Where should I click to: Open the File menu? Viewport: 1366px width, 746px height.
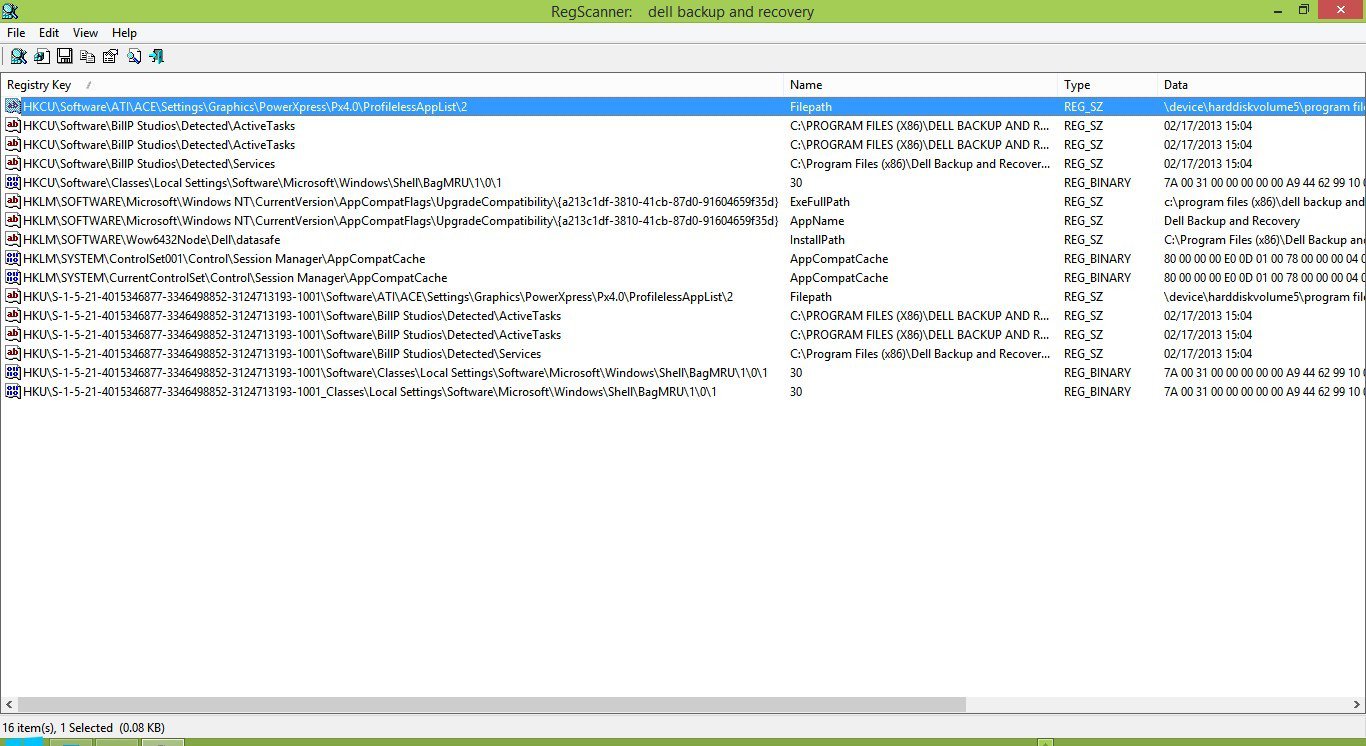[x=16, y=33]
